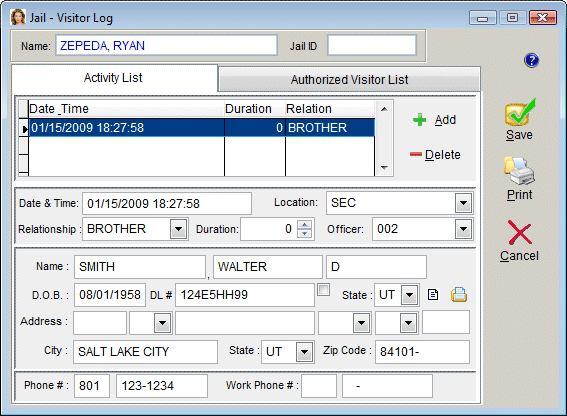The width and height of the screenshot is (567, 416).
Task: Open the first Address direction dropdown
Action: tap(162, 322)
